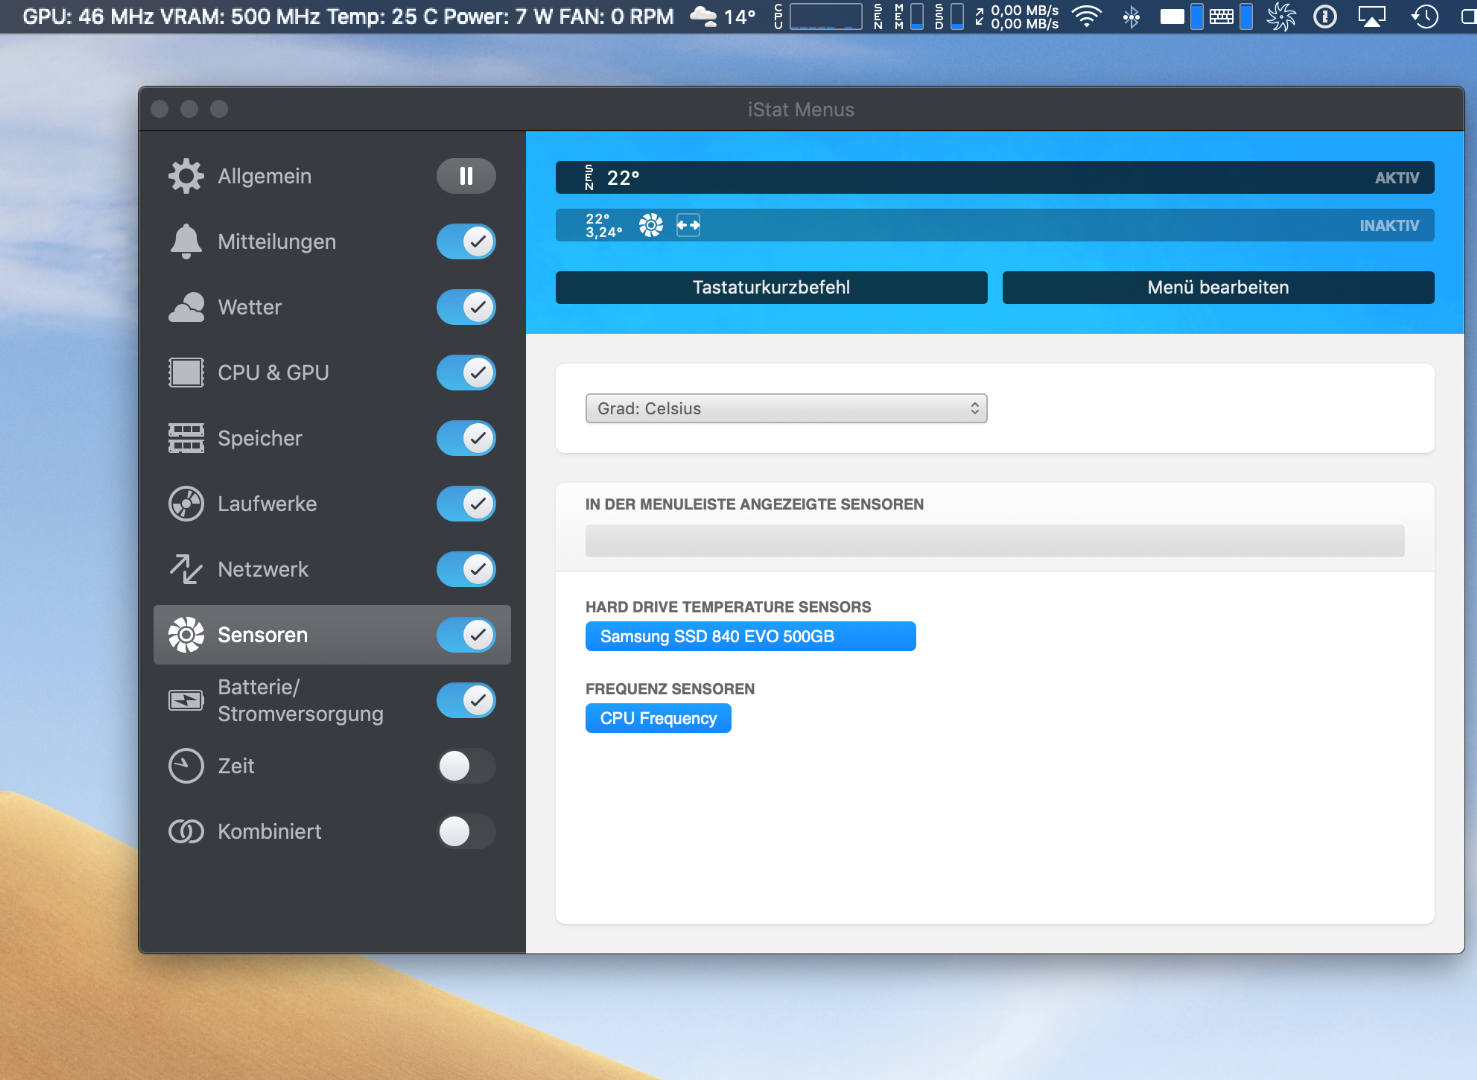This screenshot has height=1080, width=1477.
Task: Open the fan control icon in the menu bar
Action: [x=1280, y=16]
